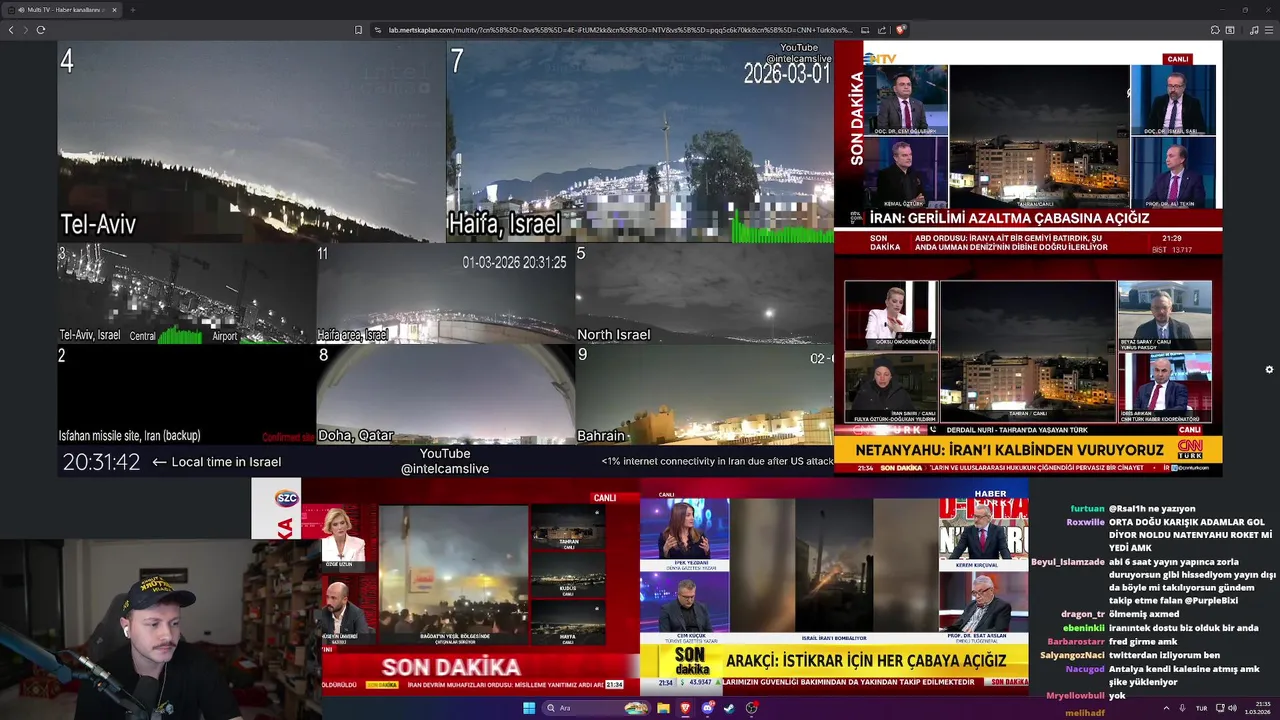Expand the system tray hidden icons chevron
Viewport: 1280px width, 720px height.
click(1166, 708)
